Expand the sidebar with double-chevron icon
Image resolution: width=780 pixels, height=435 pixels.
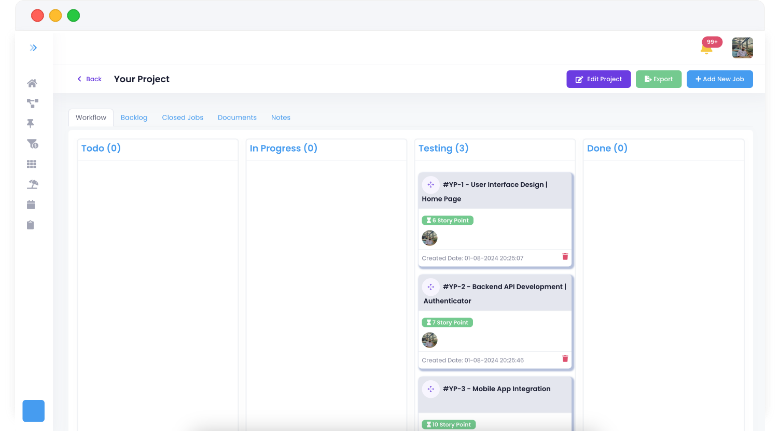pos(33,48)
